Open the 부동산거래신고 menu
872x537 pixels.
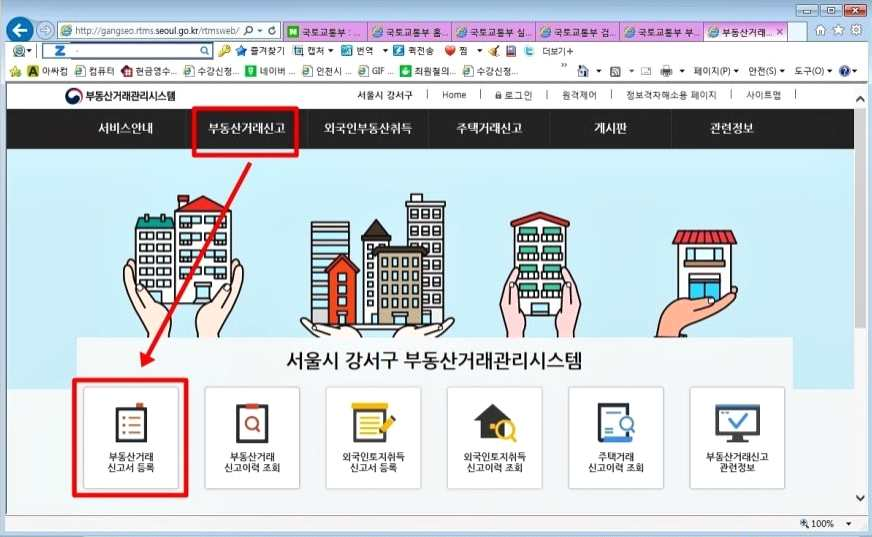246,128
